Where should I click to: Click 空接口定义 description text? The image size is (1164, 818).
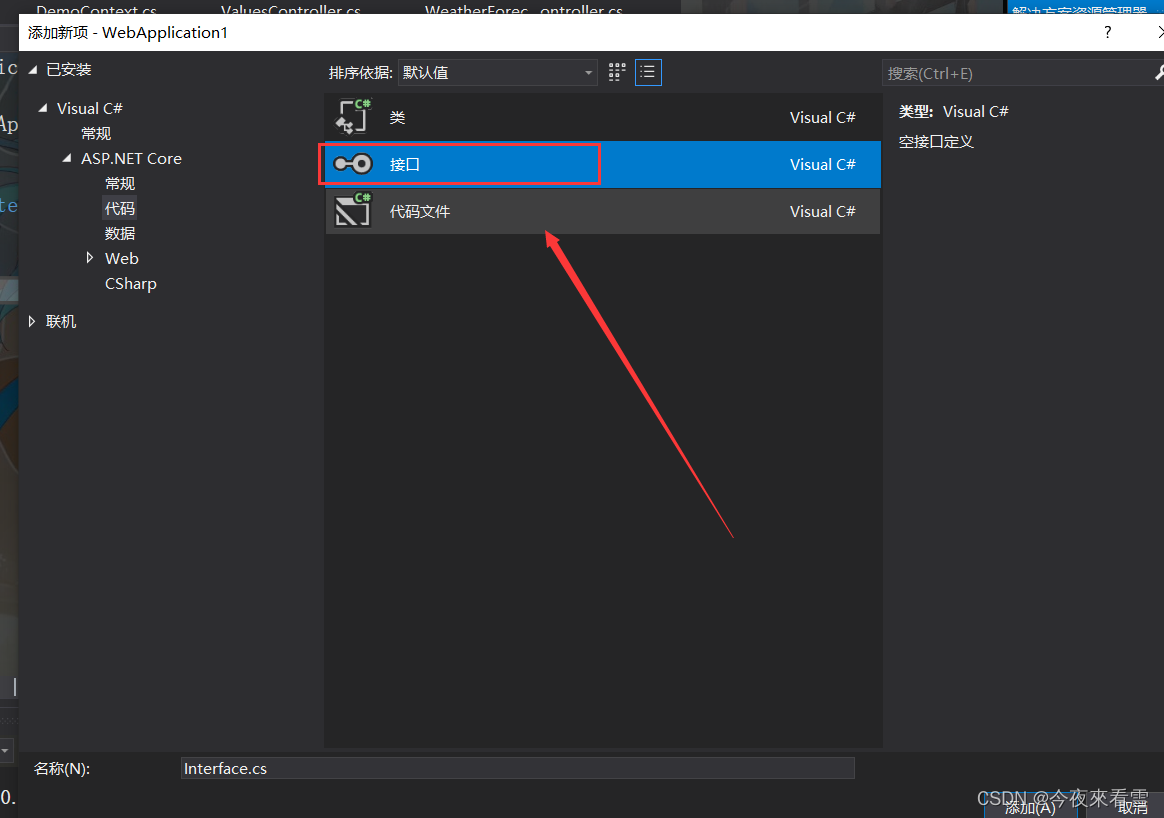pos(936,142)
